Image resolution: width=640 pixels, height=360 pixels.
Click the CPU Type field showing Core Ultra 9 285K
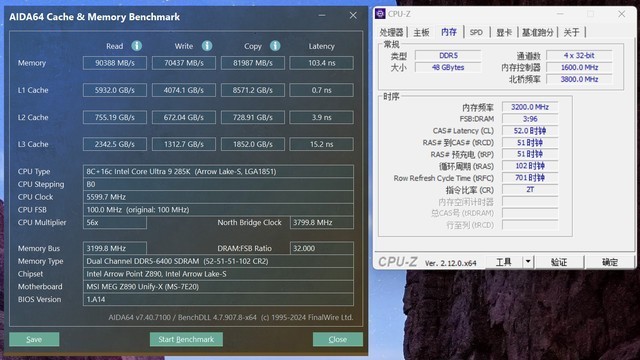218,171
